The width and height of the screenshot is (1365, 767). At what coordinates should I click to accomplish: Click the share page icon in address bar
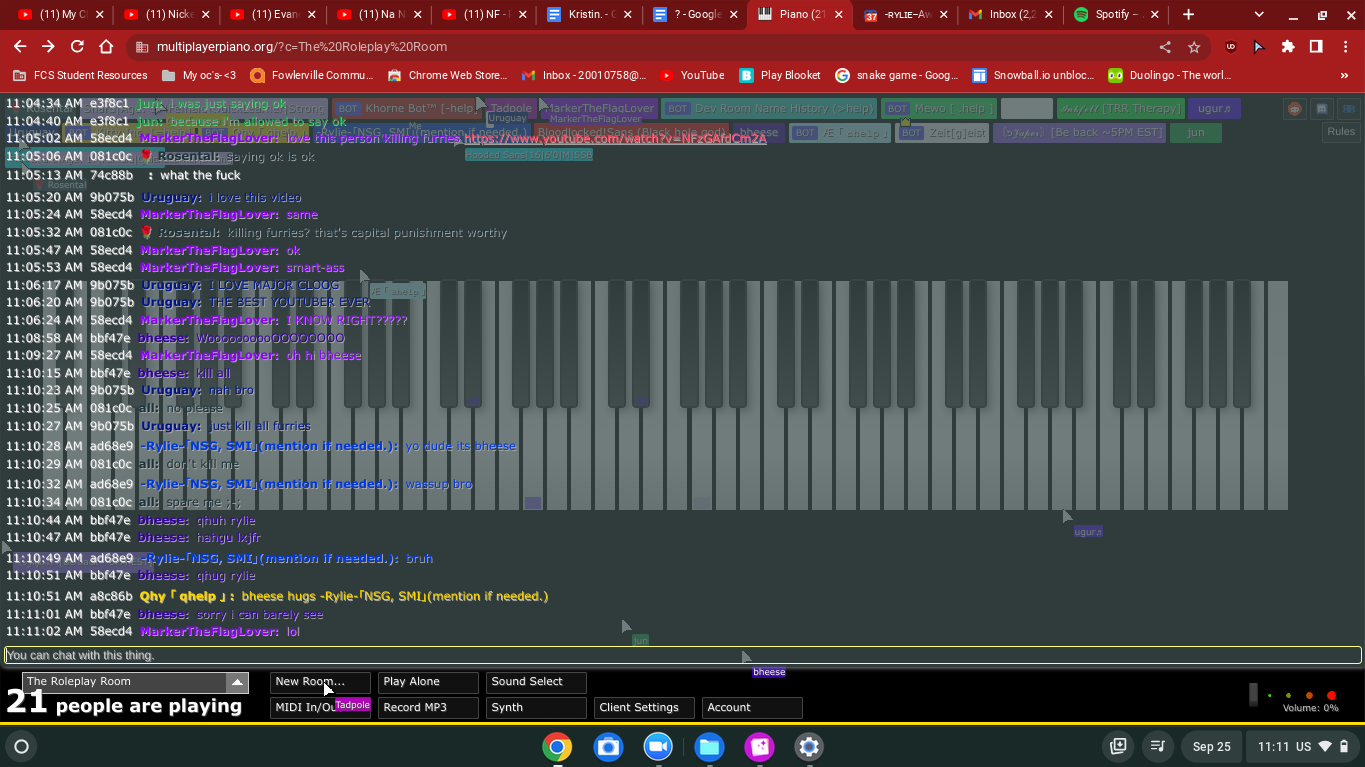tap(1165, 47)
